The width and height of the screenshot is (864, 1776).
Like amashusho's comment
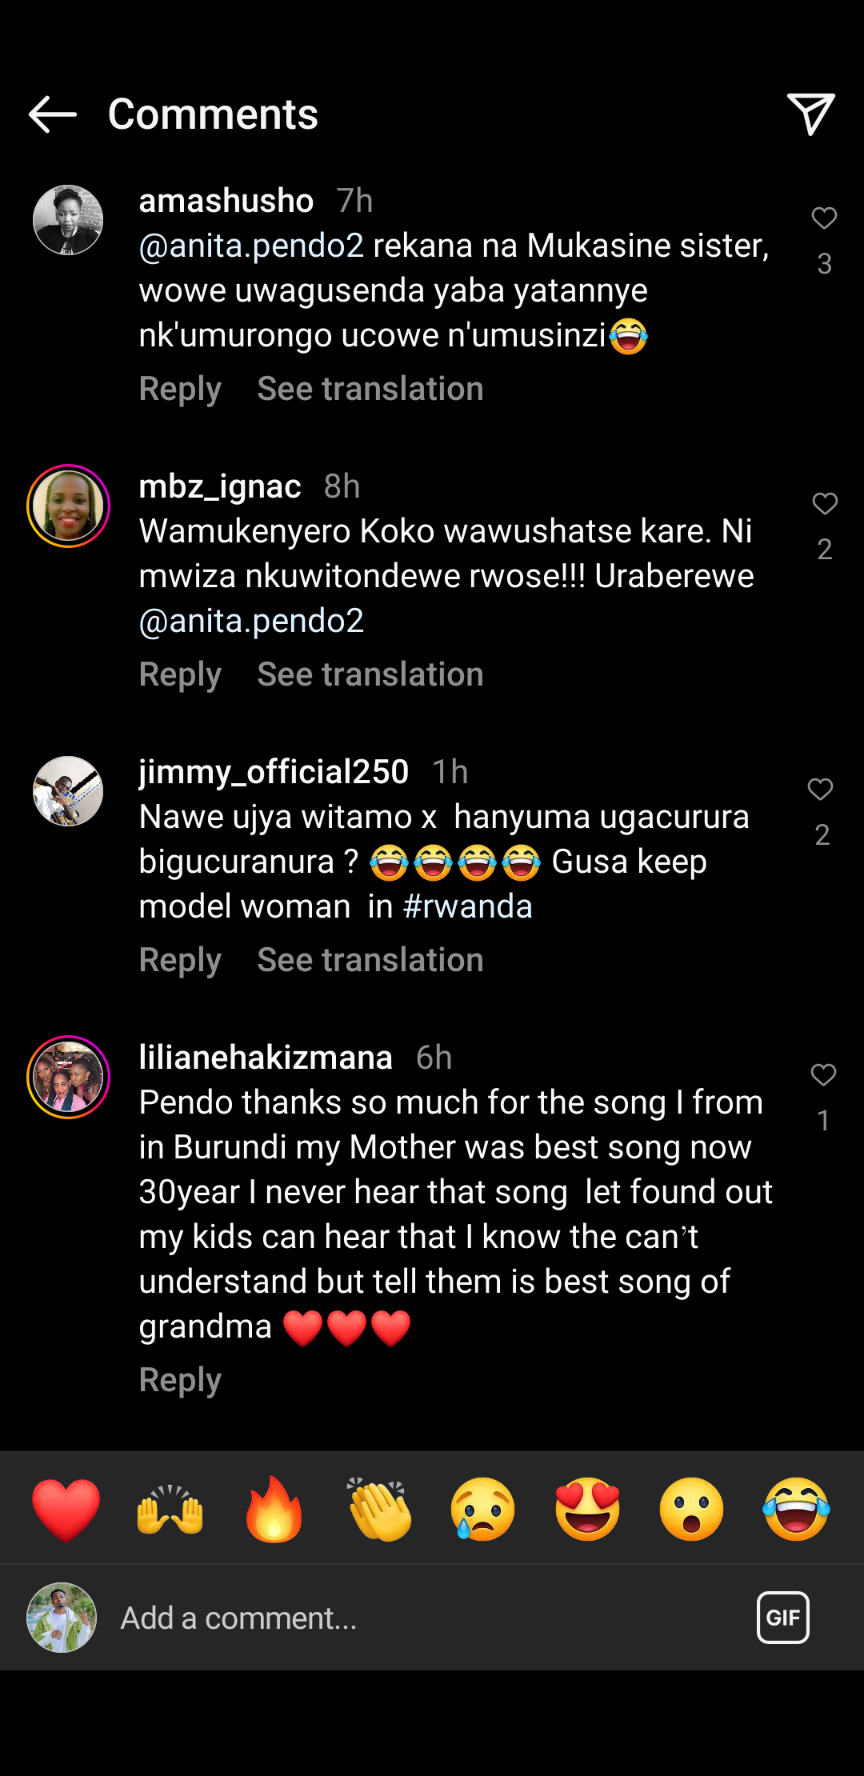pos(824,219)
